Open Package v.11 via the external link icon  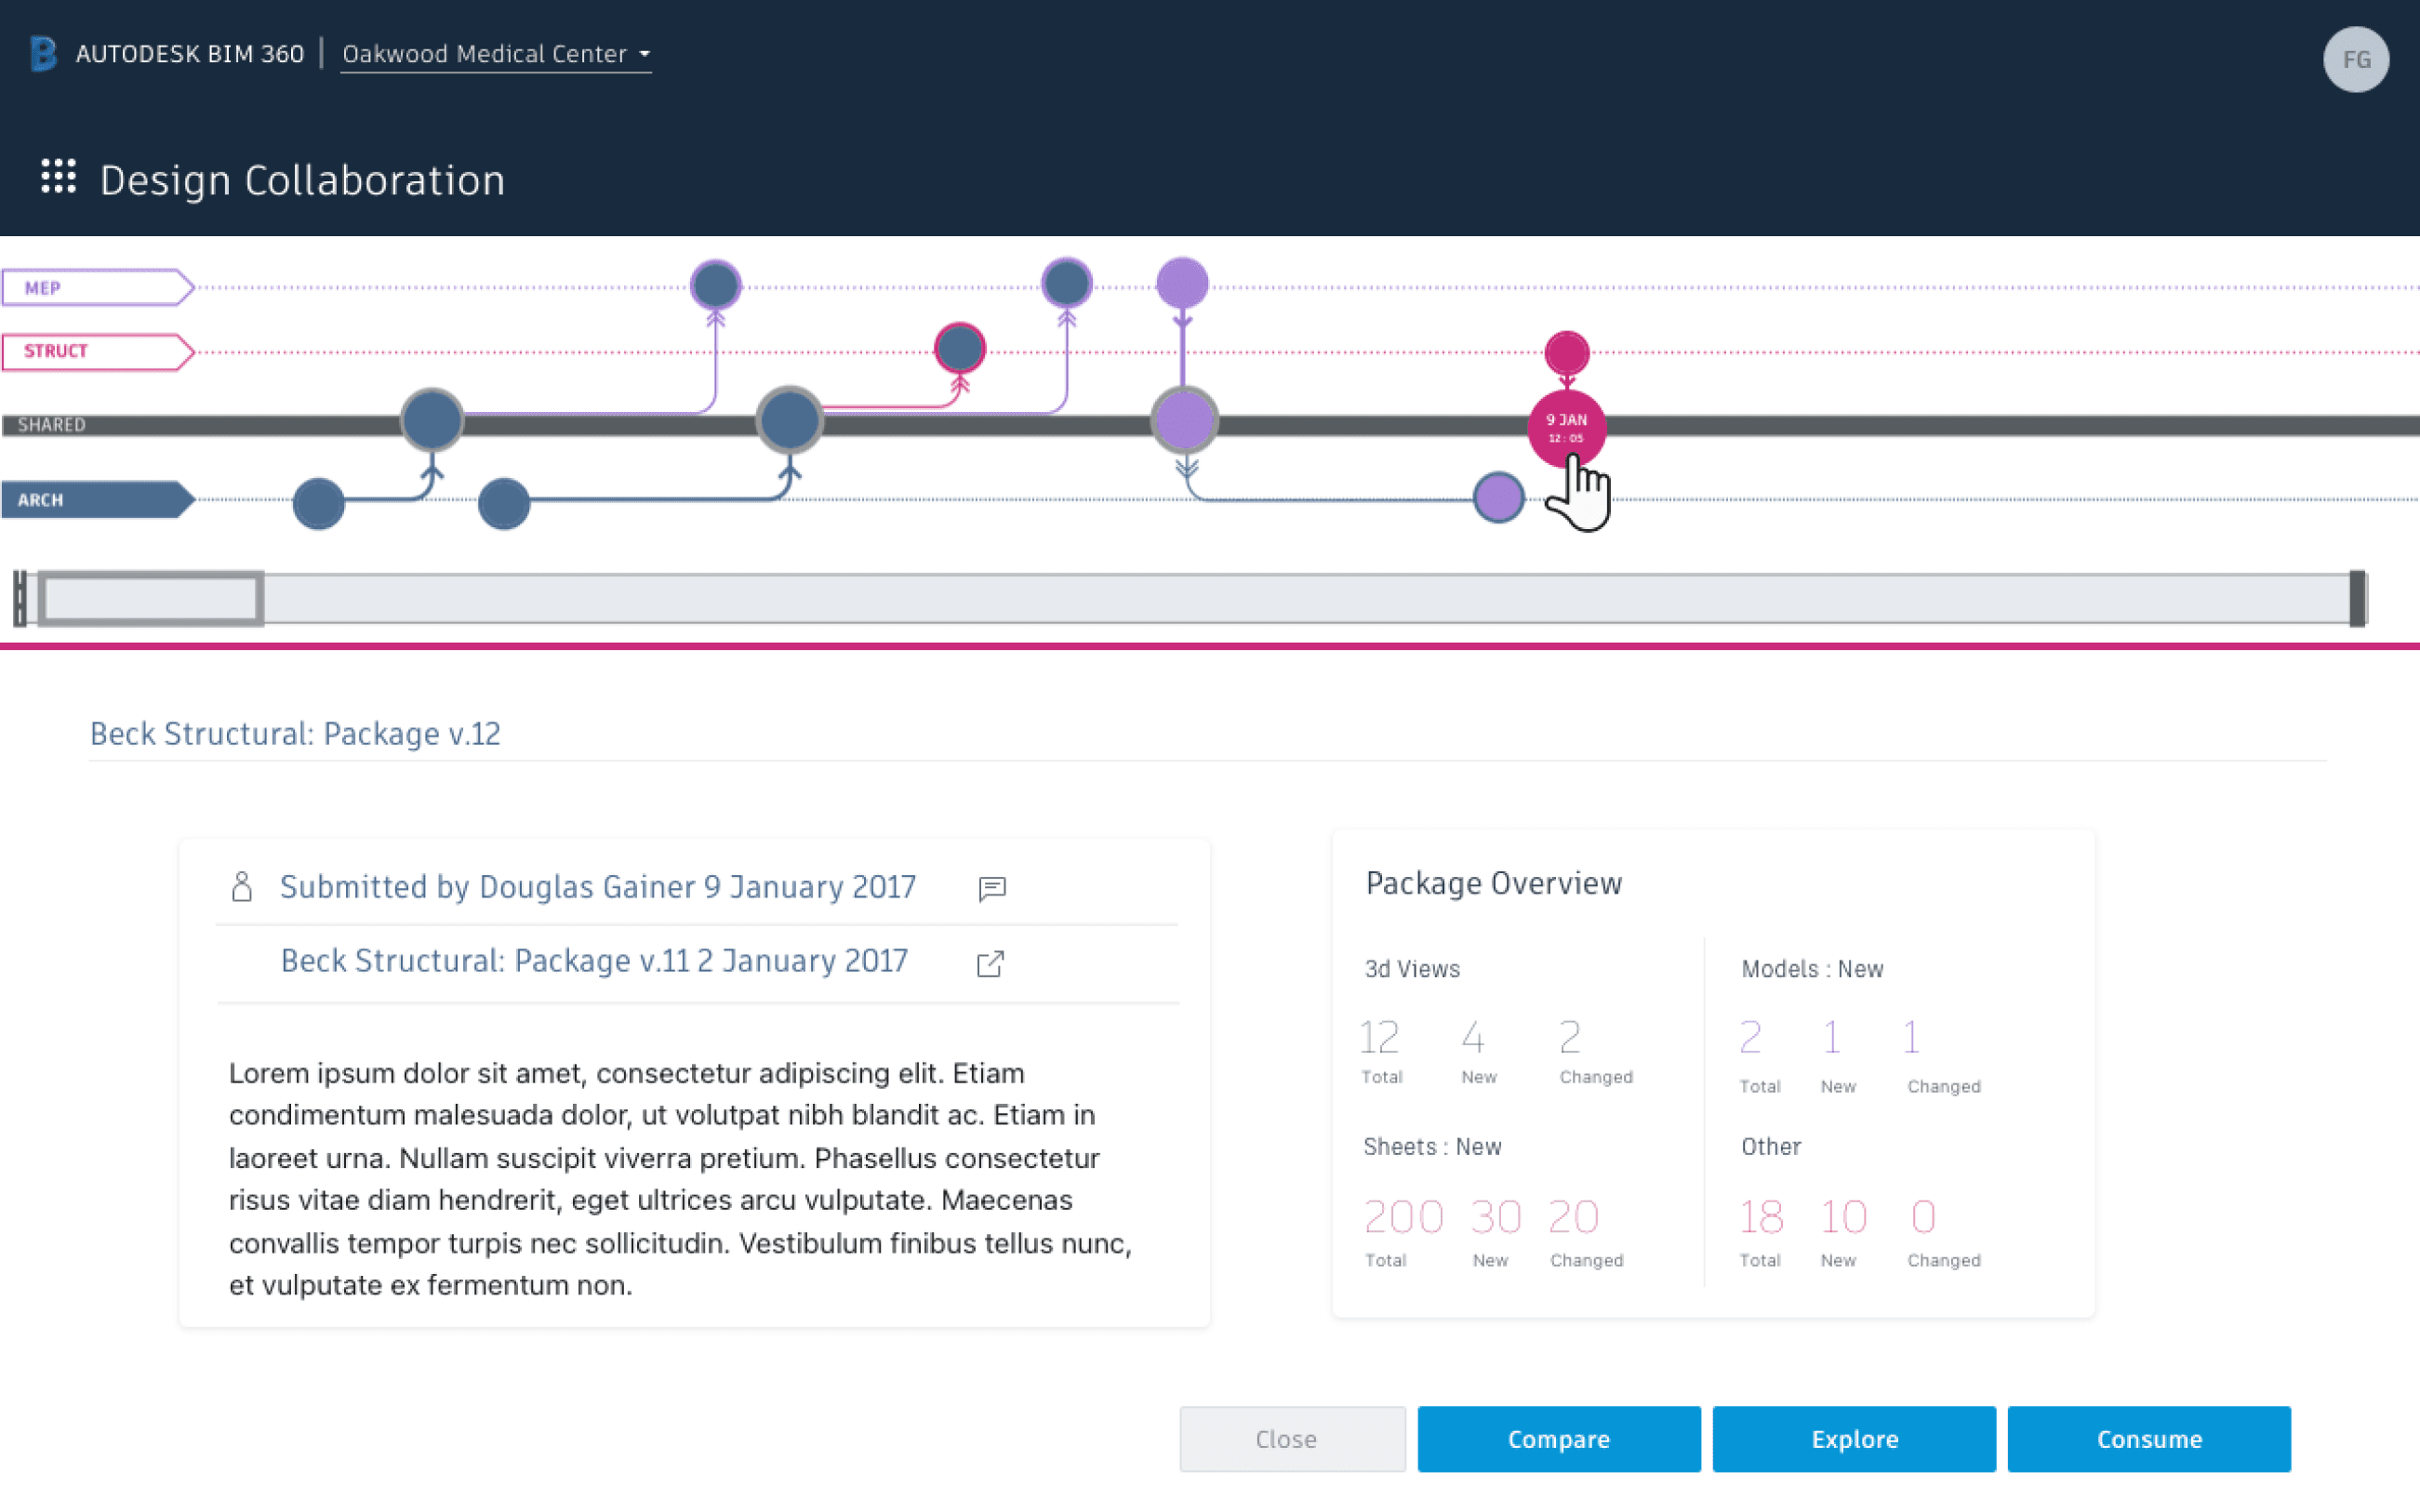(x=989, y=963)
